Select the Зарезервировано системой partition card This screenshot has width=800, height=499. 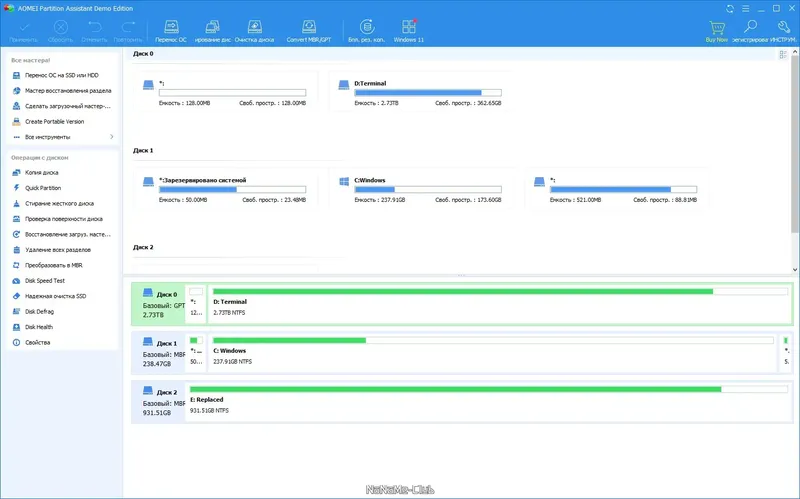tap(225, 189)
